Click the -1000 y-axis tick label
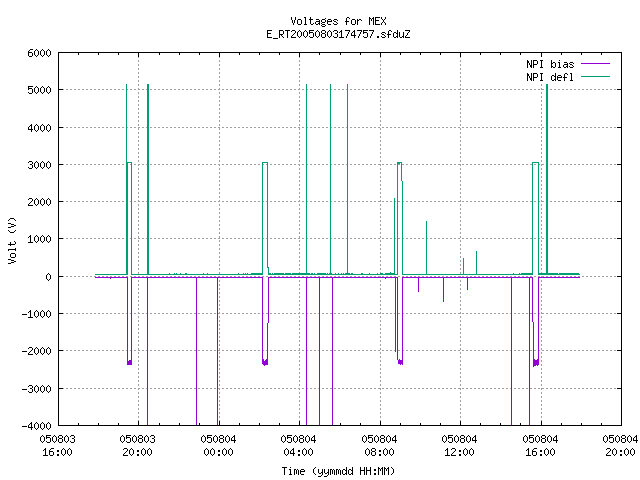Image resolution: width=640 pixels, height=480 pixels. [x=36, y=314]
